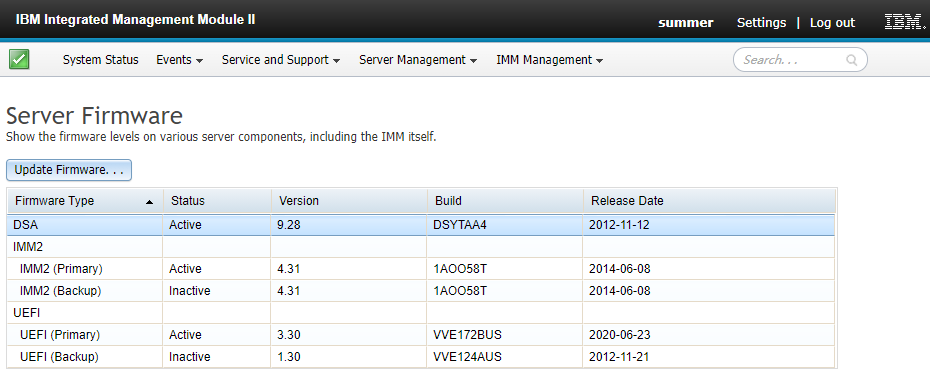Expand the Server Management menu

tap(418, 60)
